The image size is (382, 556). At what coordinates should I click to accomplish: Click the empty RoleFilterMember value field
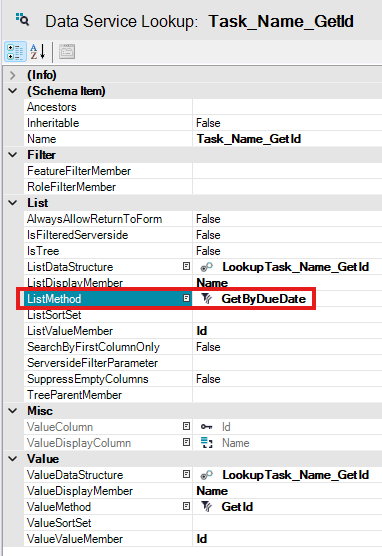[287, 187]
